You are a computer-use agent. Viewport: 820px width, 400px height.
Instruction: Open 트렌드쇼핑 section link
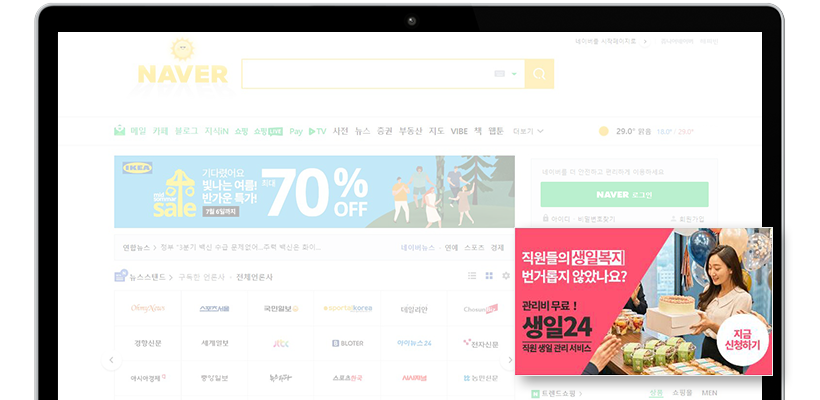557,393
